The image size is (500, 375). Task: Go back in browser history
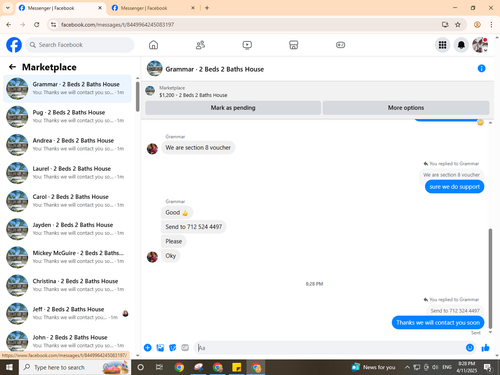tap(9, 24)
